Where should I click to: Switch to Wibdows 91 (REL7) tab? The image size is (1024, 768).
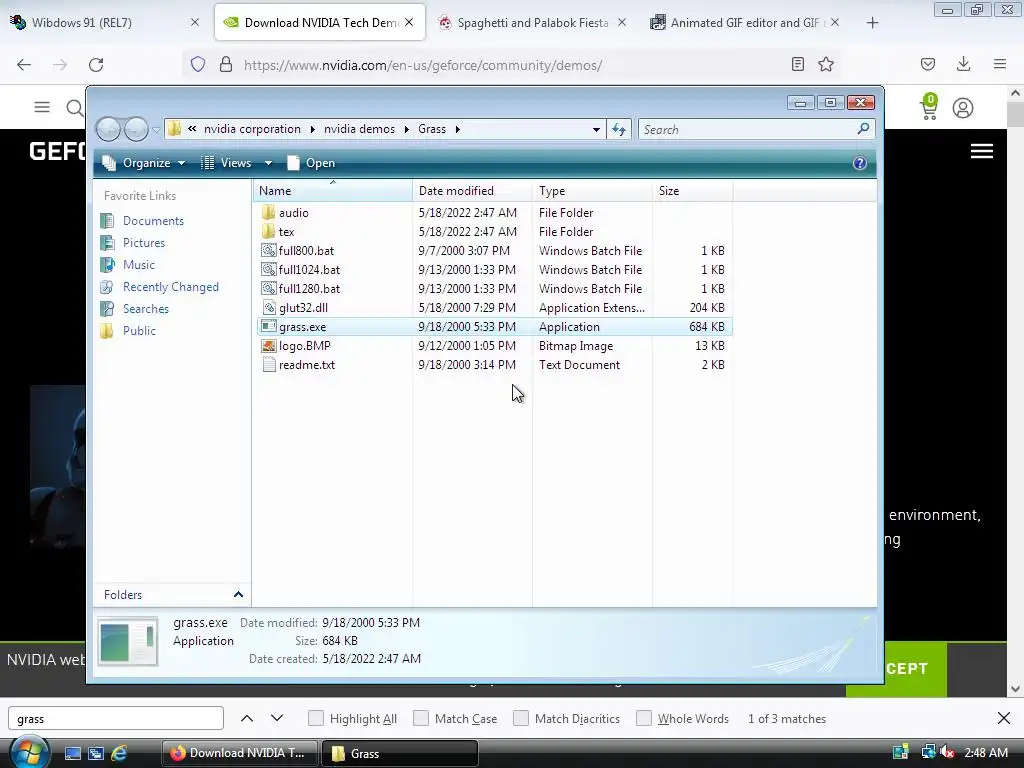pos(108,23)
